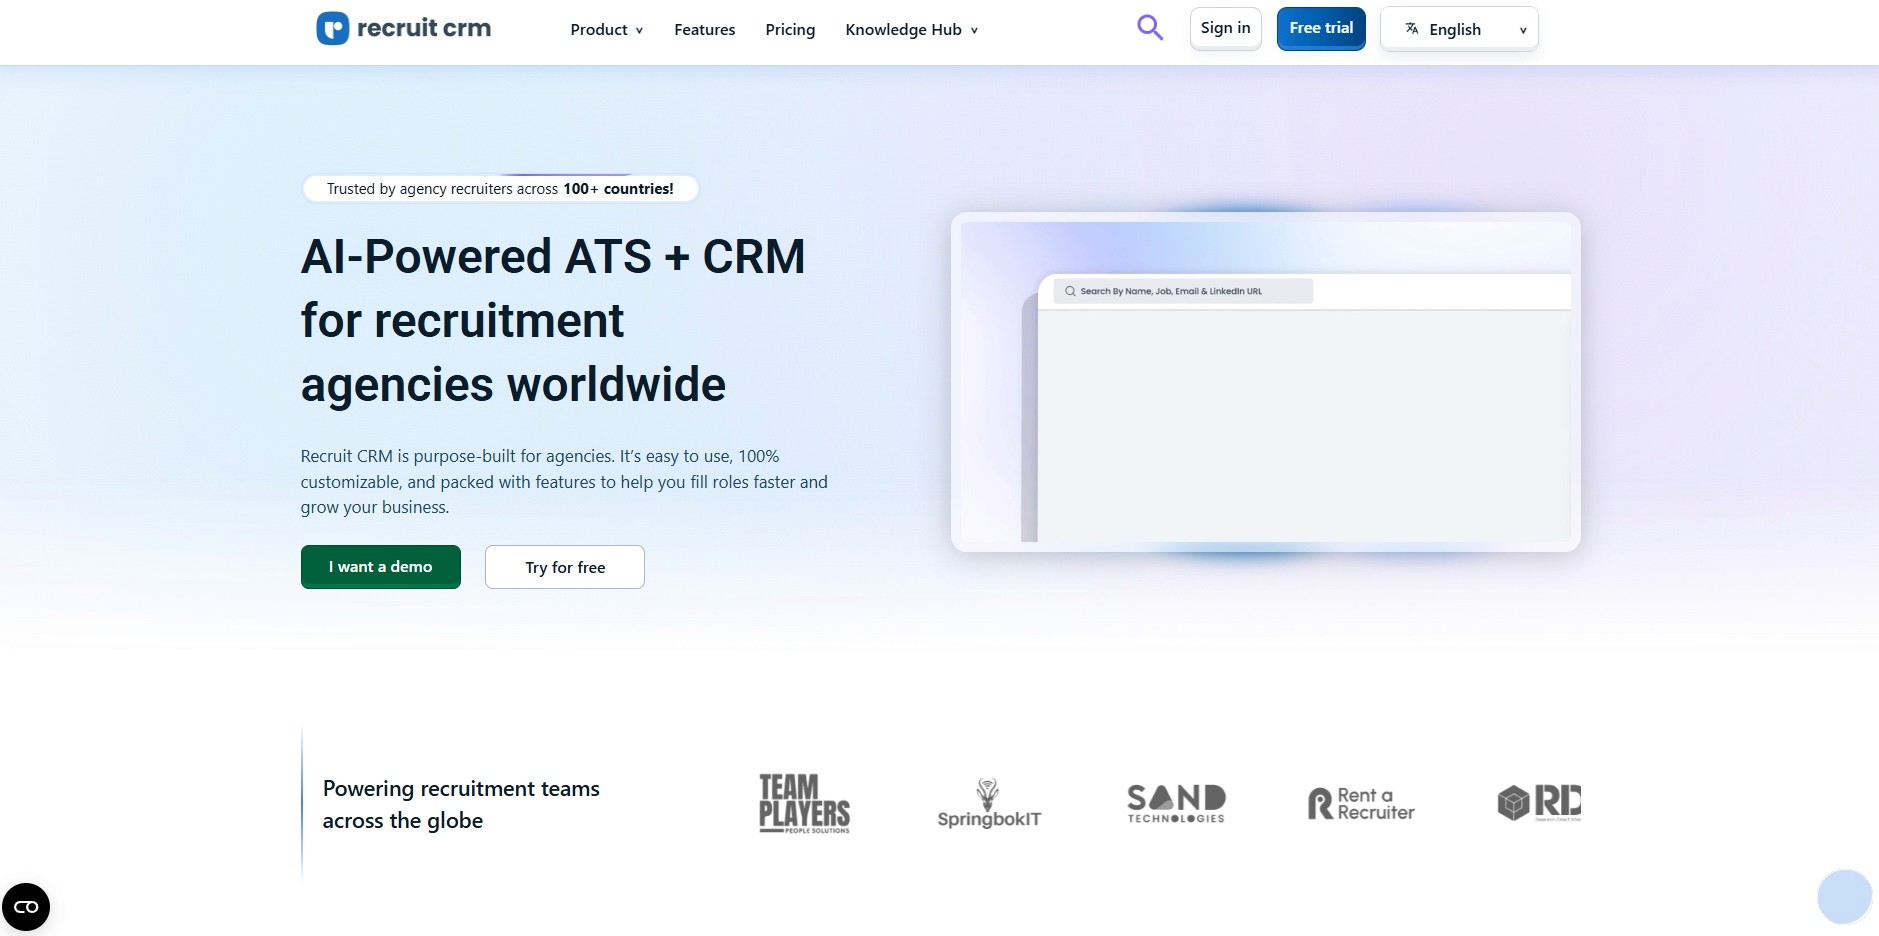Select the Team Players logo
1879x936 pixels.
pyautogui.click(x=803, y=802)
